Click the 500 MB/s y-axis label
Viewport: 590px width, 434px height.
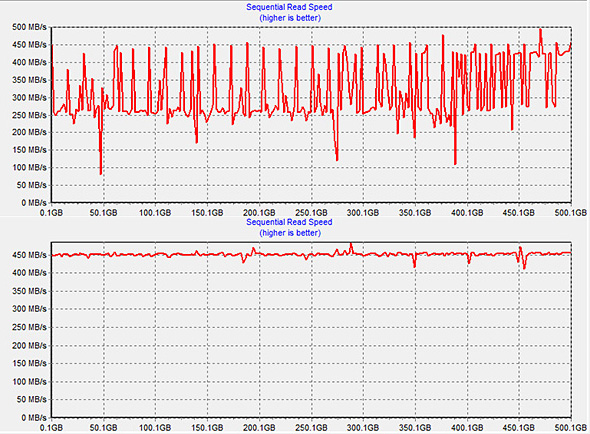[x=29, y=27]
